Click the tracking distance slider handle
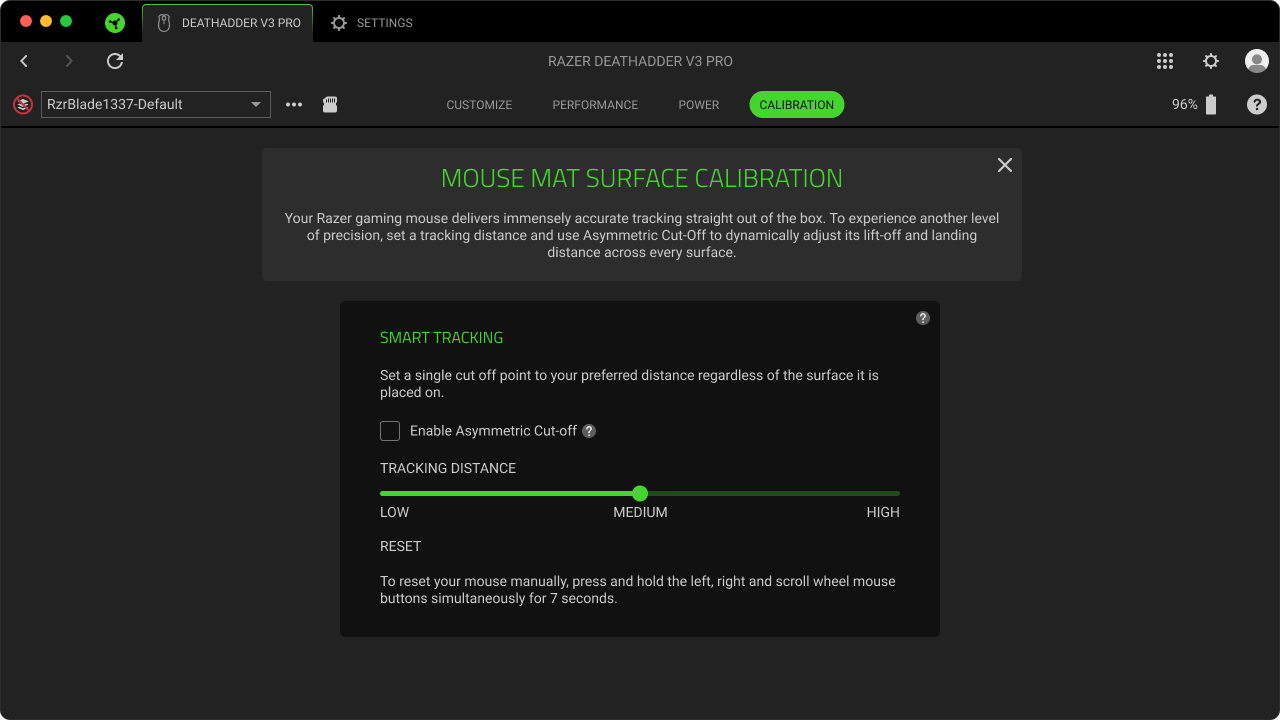Viewport: 1280px width, 720px height. (x=640, y=493)
